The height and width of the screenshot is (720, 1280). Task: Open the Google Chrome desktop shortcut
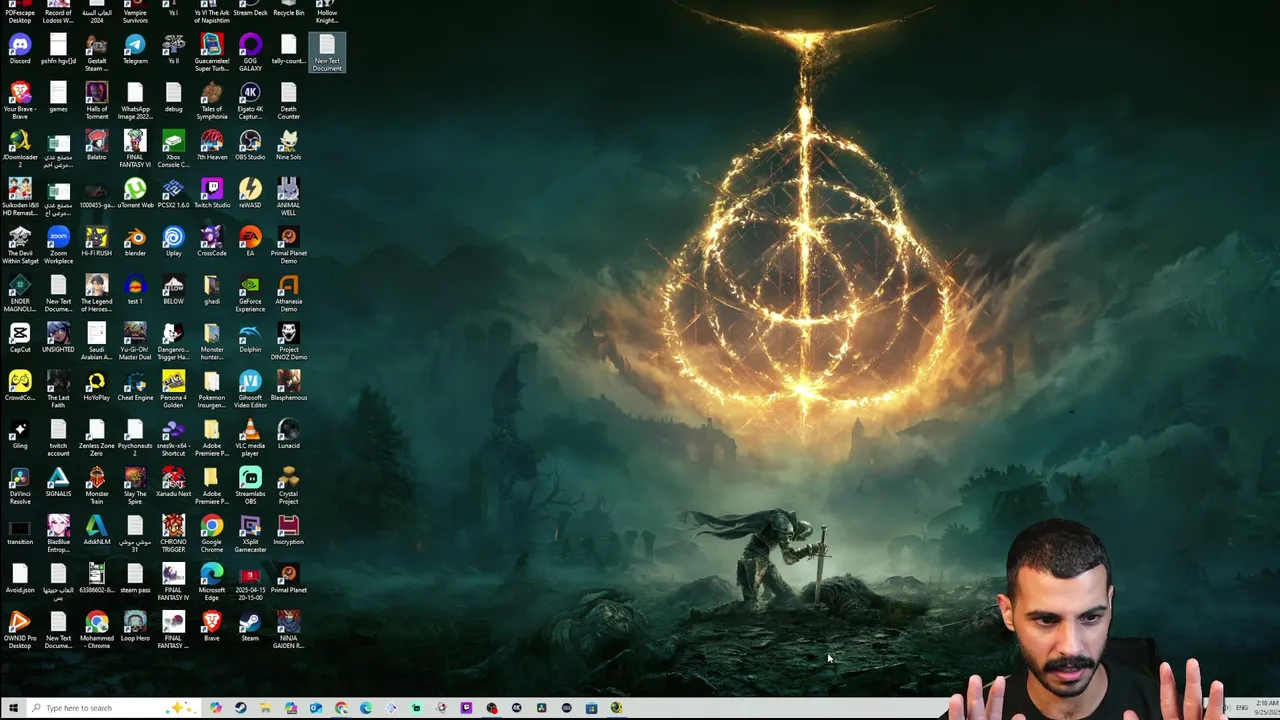(x=212, y=534)
